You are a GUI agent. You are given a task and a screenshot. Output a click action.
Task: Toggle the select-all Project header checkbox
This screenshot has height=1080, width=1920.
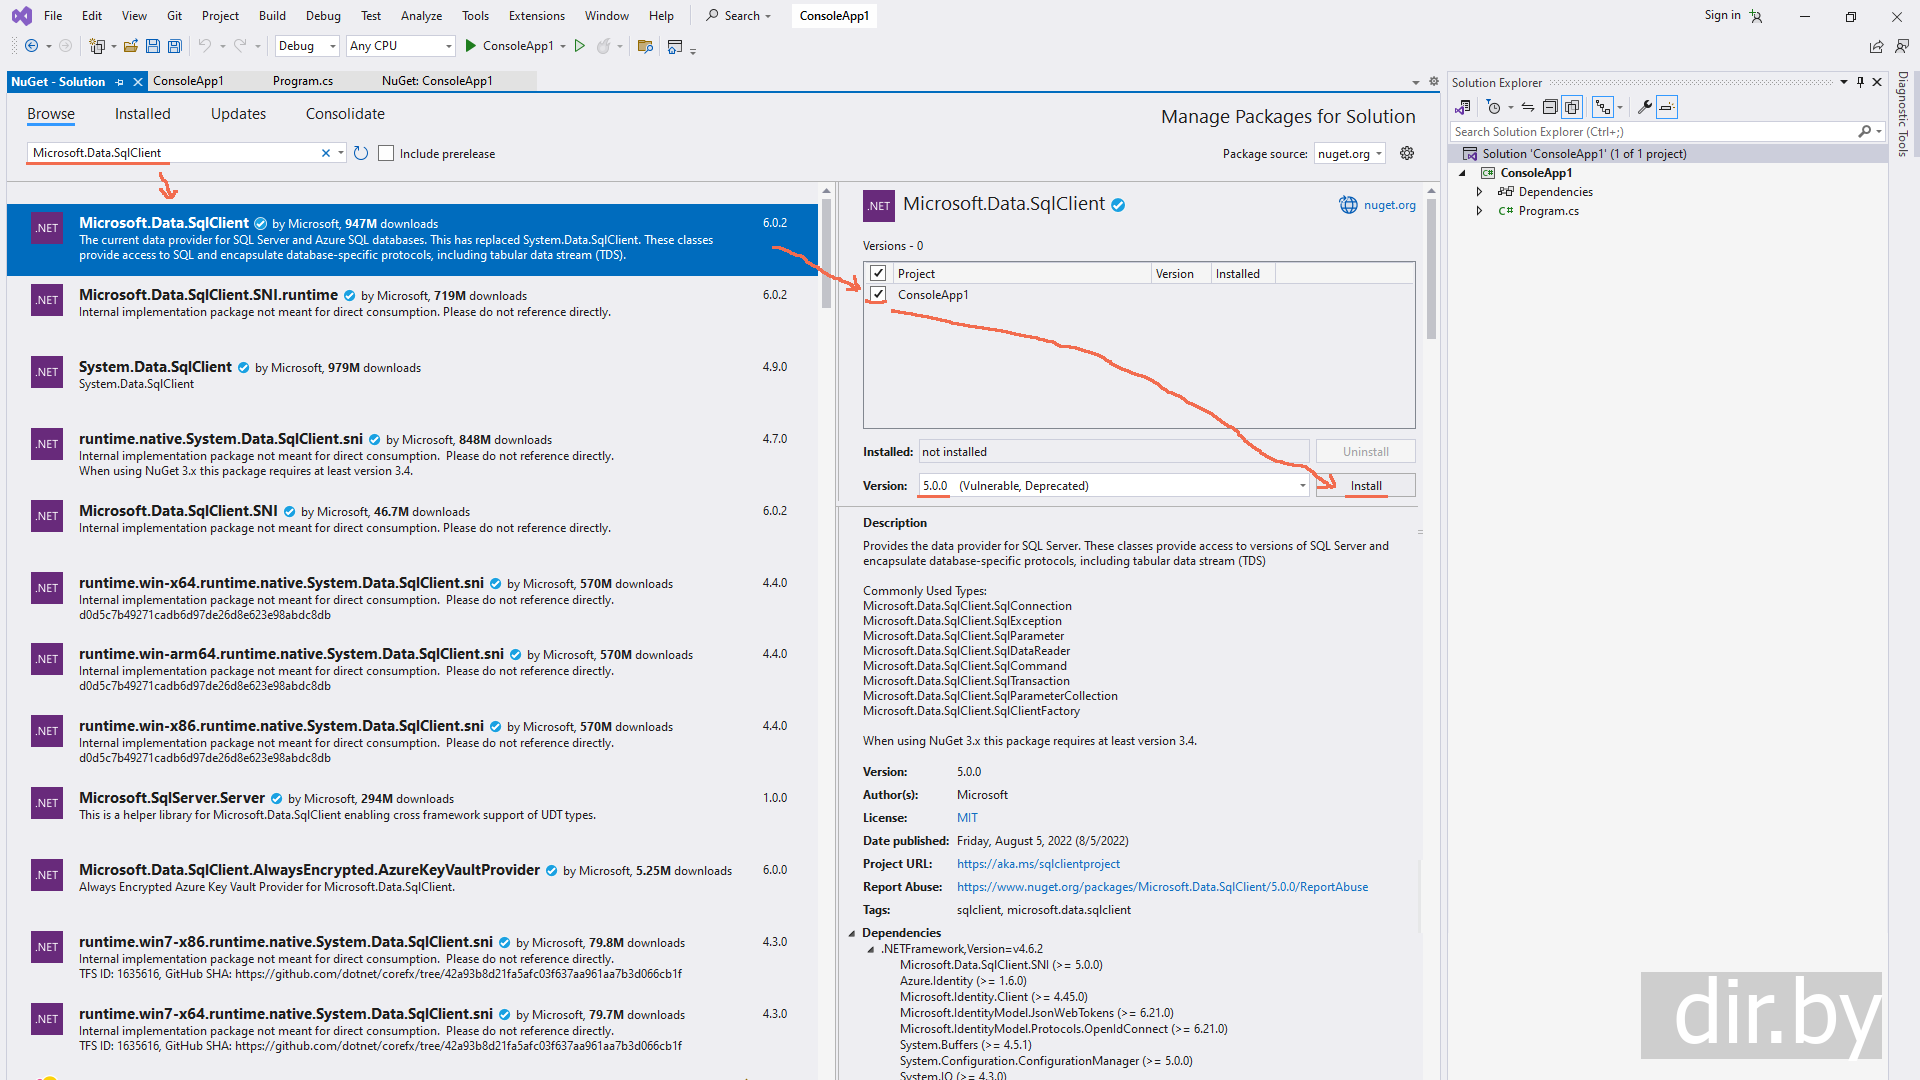878,273
